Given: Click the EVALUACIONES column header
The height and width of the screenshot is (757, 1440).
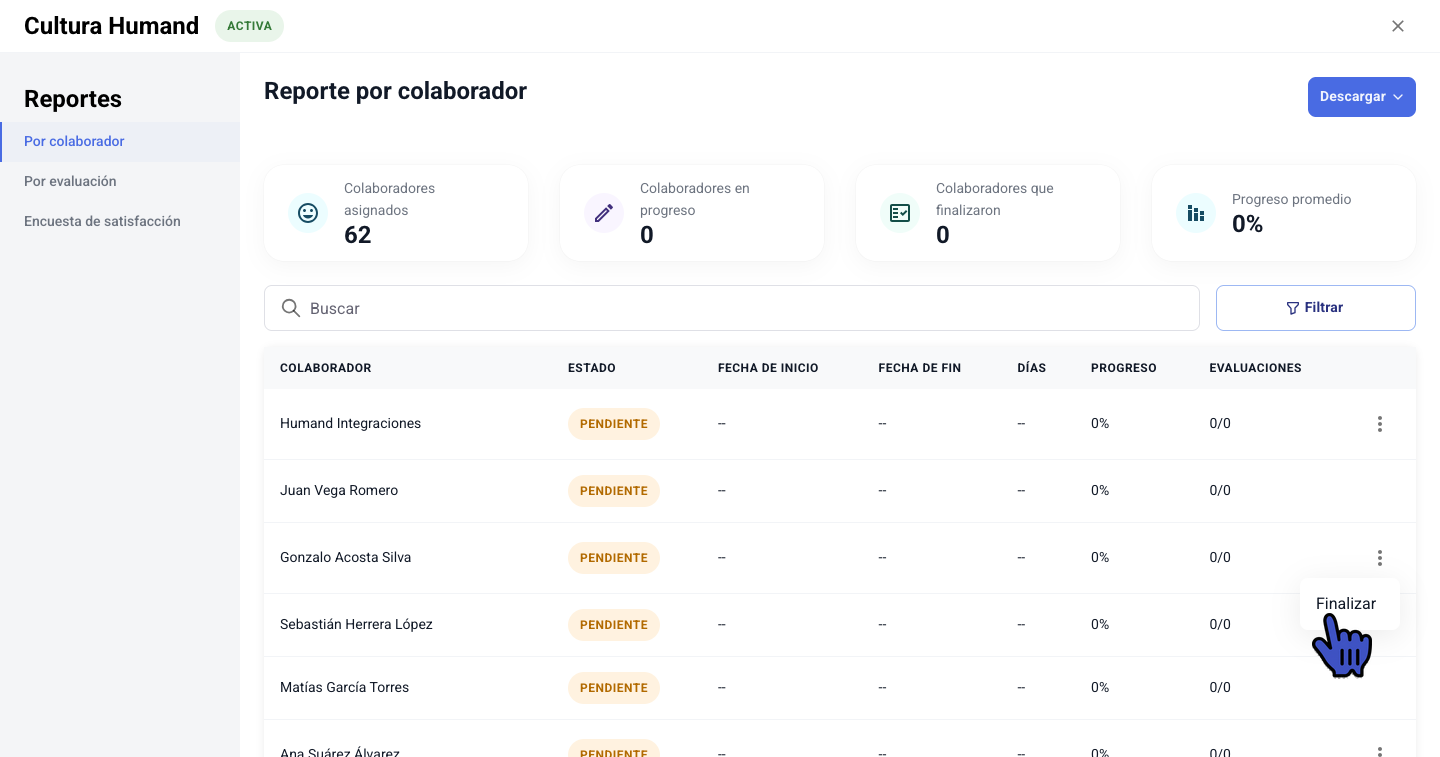Looking at the screenshot, I should point(1256,368).
